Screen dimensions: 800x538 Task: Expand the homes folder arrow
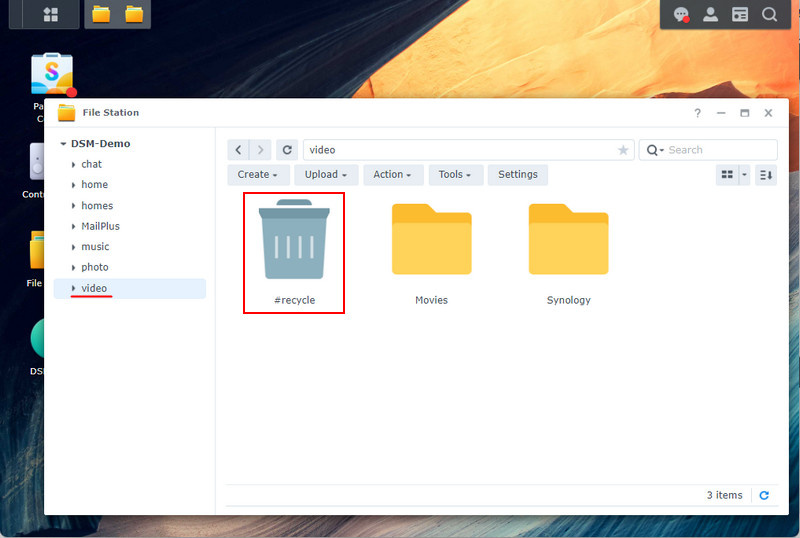coord(73,206)
